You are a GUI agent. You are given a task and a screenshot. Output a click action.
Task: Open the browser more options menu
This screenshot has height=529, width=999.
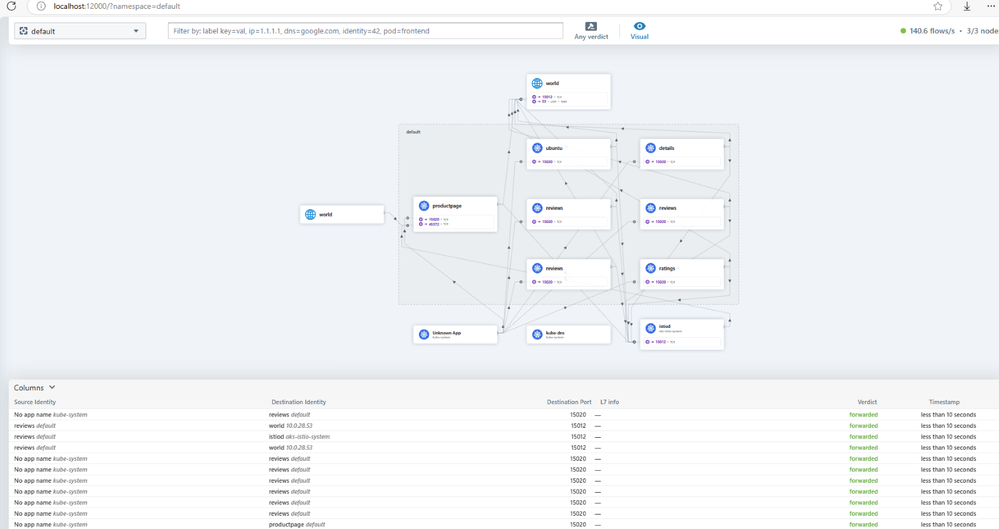click(x=989, y=6)
